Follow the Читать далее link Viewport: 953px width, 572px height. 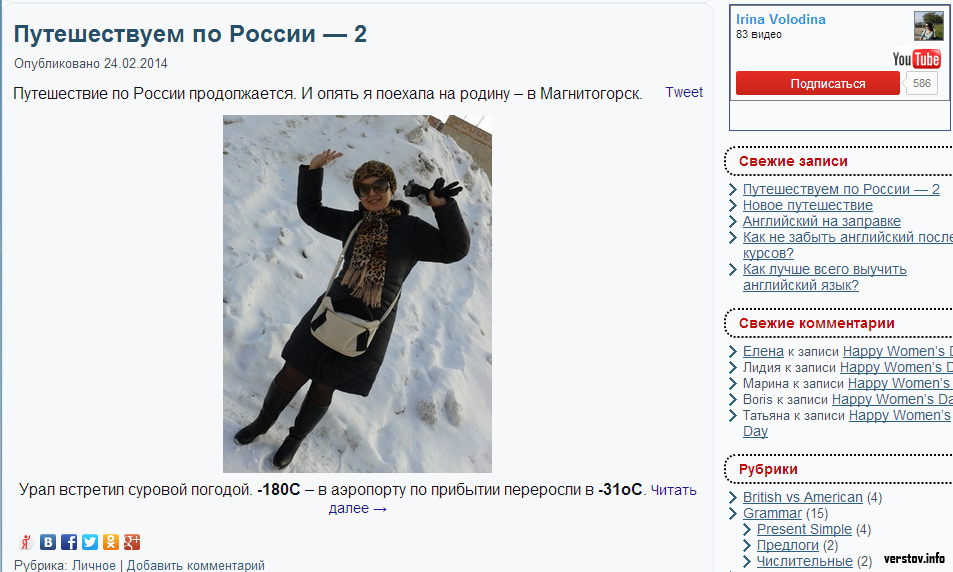(x=512, y=499)
